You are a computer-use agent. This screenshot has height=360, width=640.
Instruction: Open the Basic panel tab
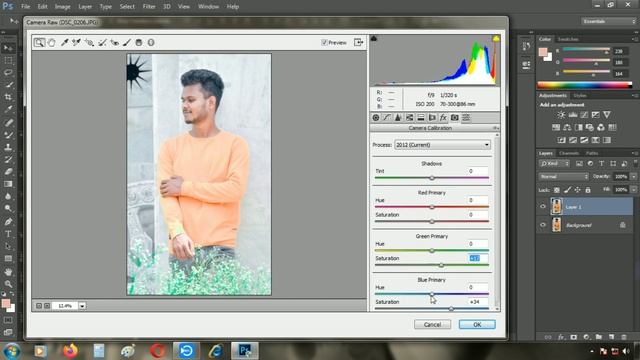pos(376,118)
